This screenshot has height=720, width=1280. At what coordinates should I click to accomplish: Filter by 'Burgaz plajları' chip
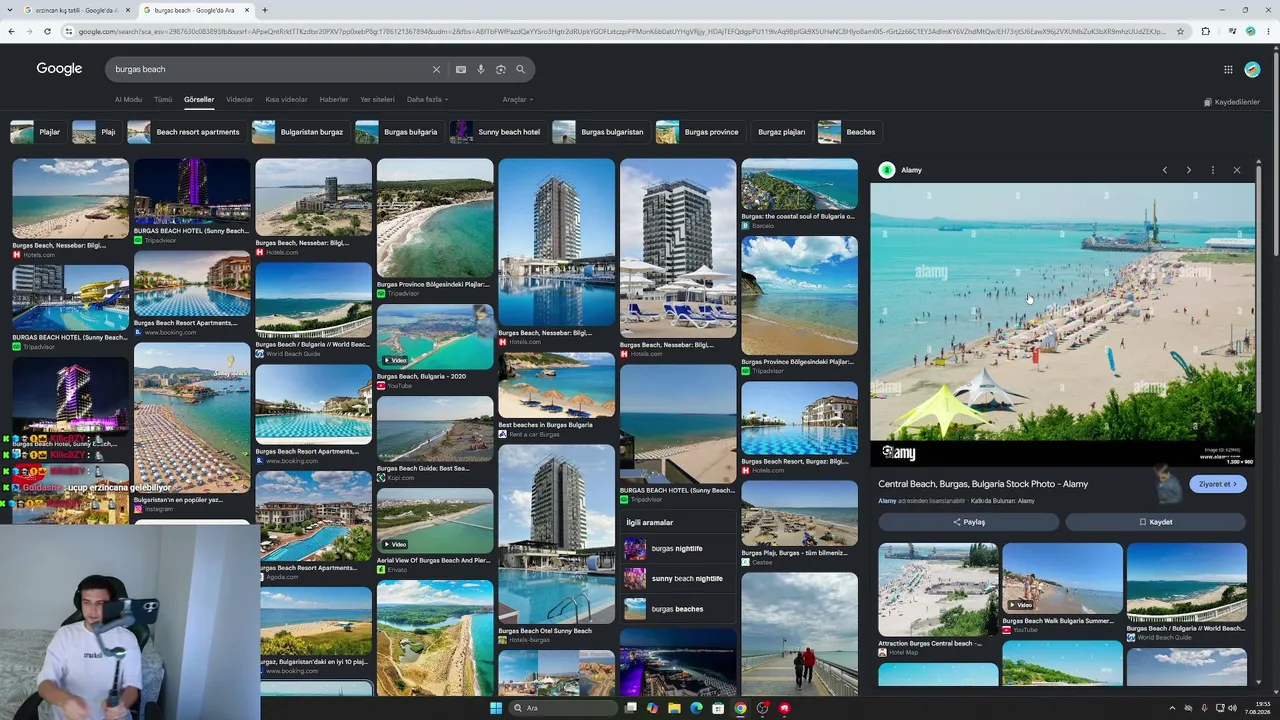click(x=781, y=132)
